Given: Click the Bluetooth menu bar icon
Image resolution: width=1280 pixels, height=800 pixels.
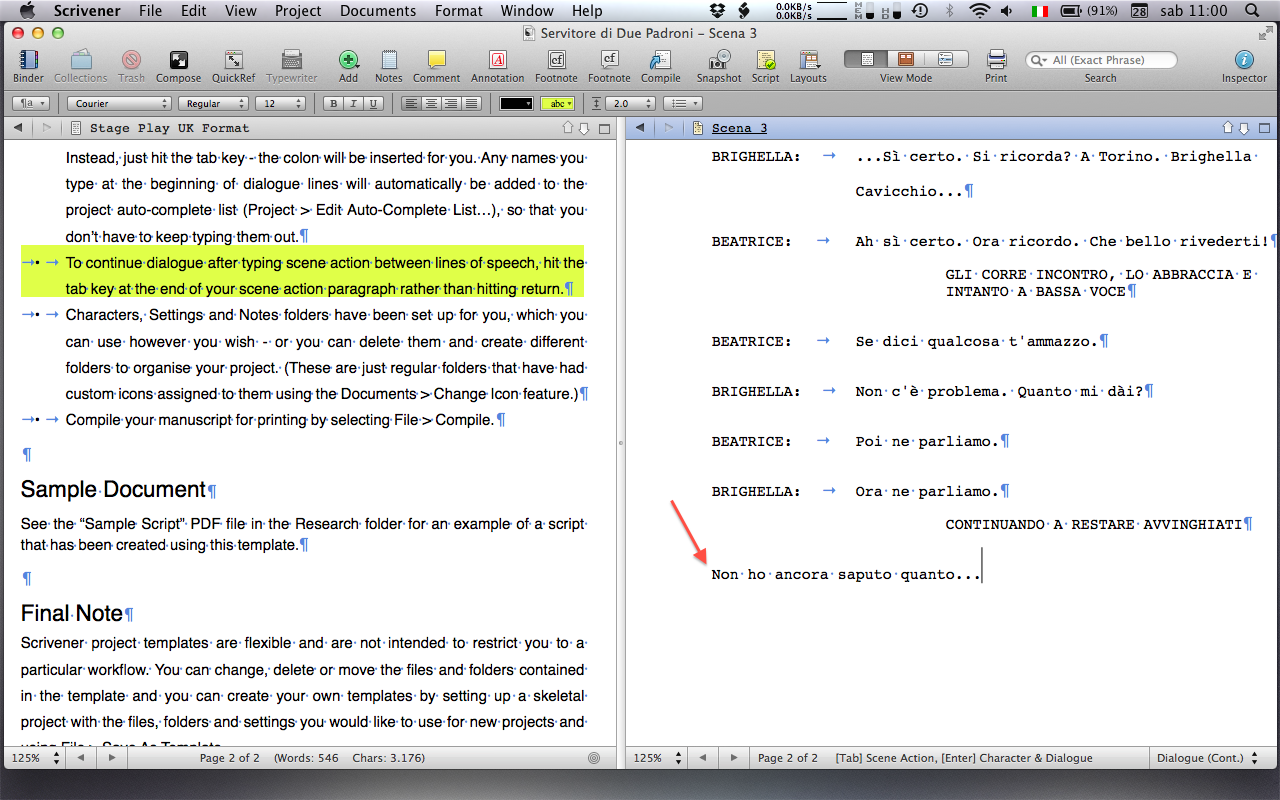Looking at the screenshot, I should tap(949, 11).
